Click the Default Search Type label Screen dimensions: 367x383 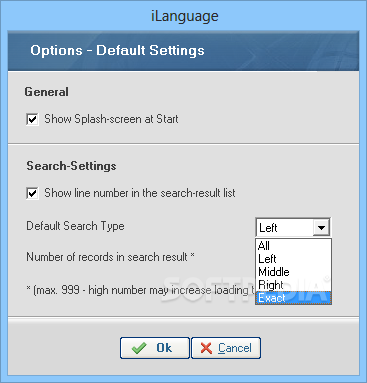pos(75,226)
